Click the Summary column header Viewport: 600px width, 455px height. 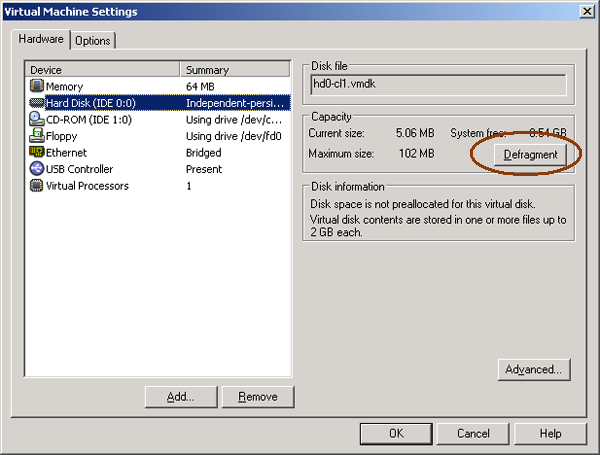(x=235, y=70)
